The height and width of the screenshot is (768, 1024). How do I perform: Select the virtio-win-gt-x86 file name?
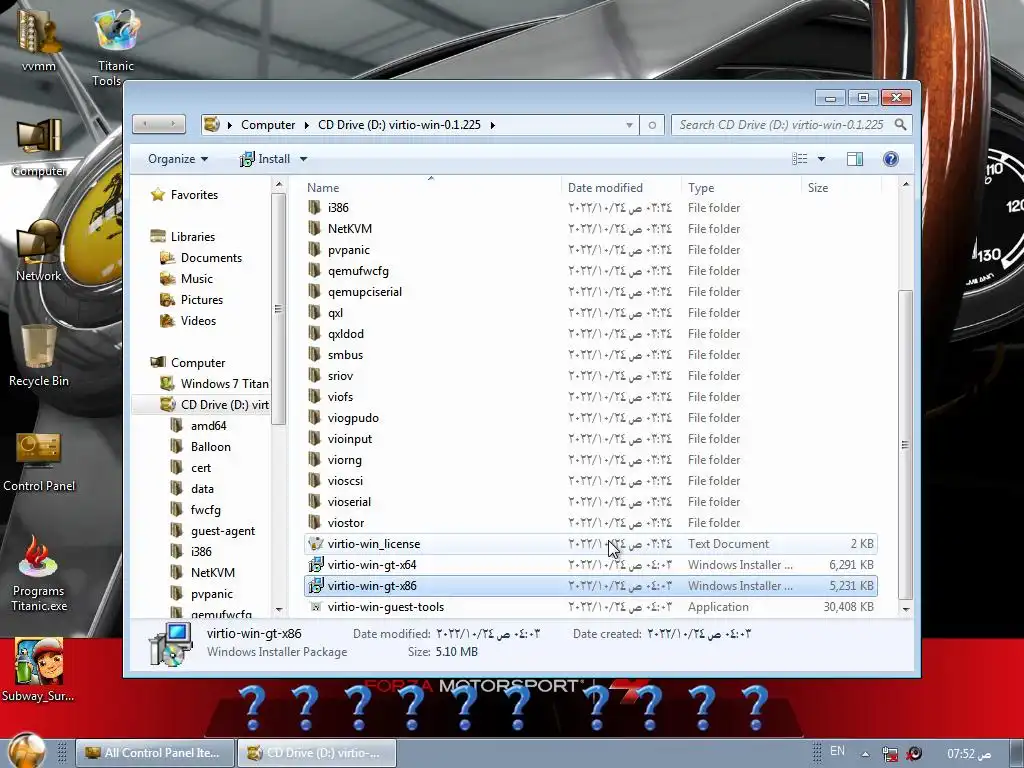coord(372,586)
